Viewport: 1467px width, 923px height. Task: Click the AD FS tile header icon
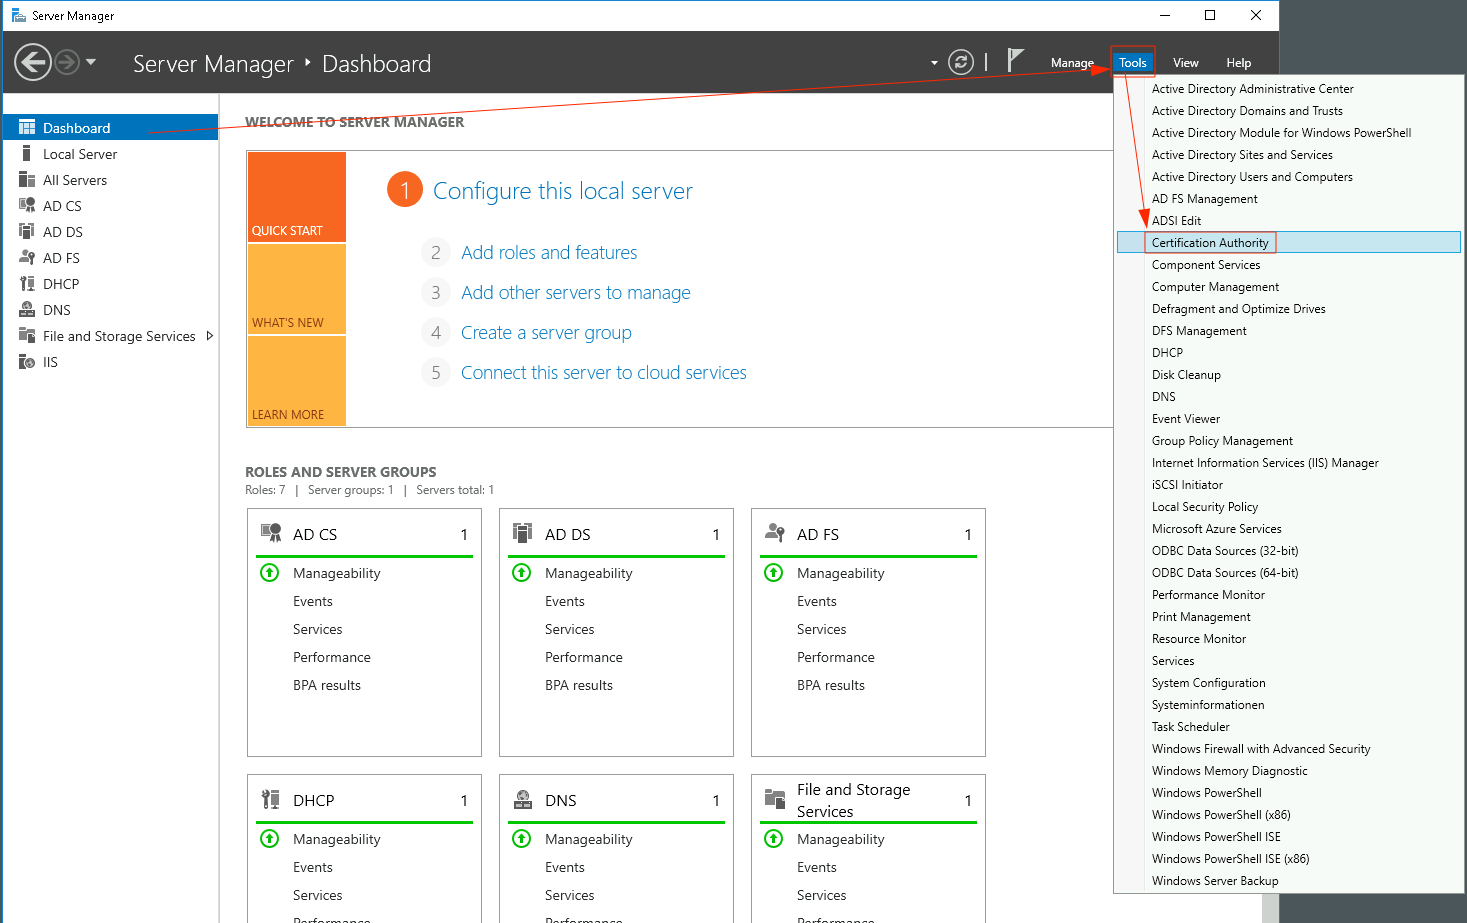[774, 533]
